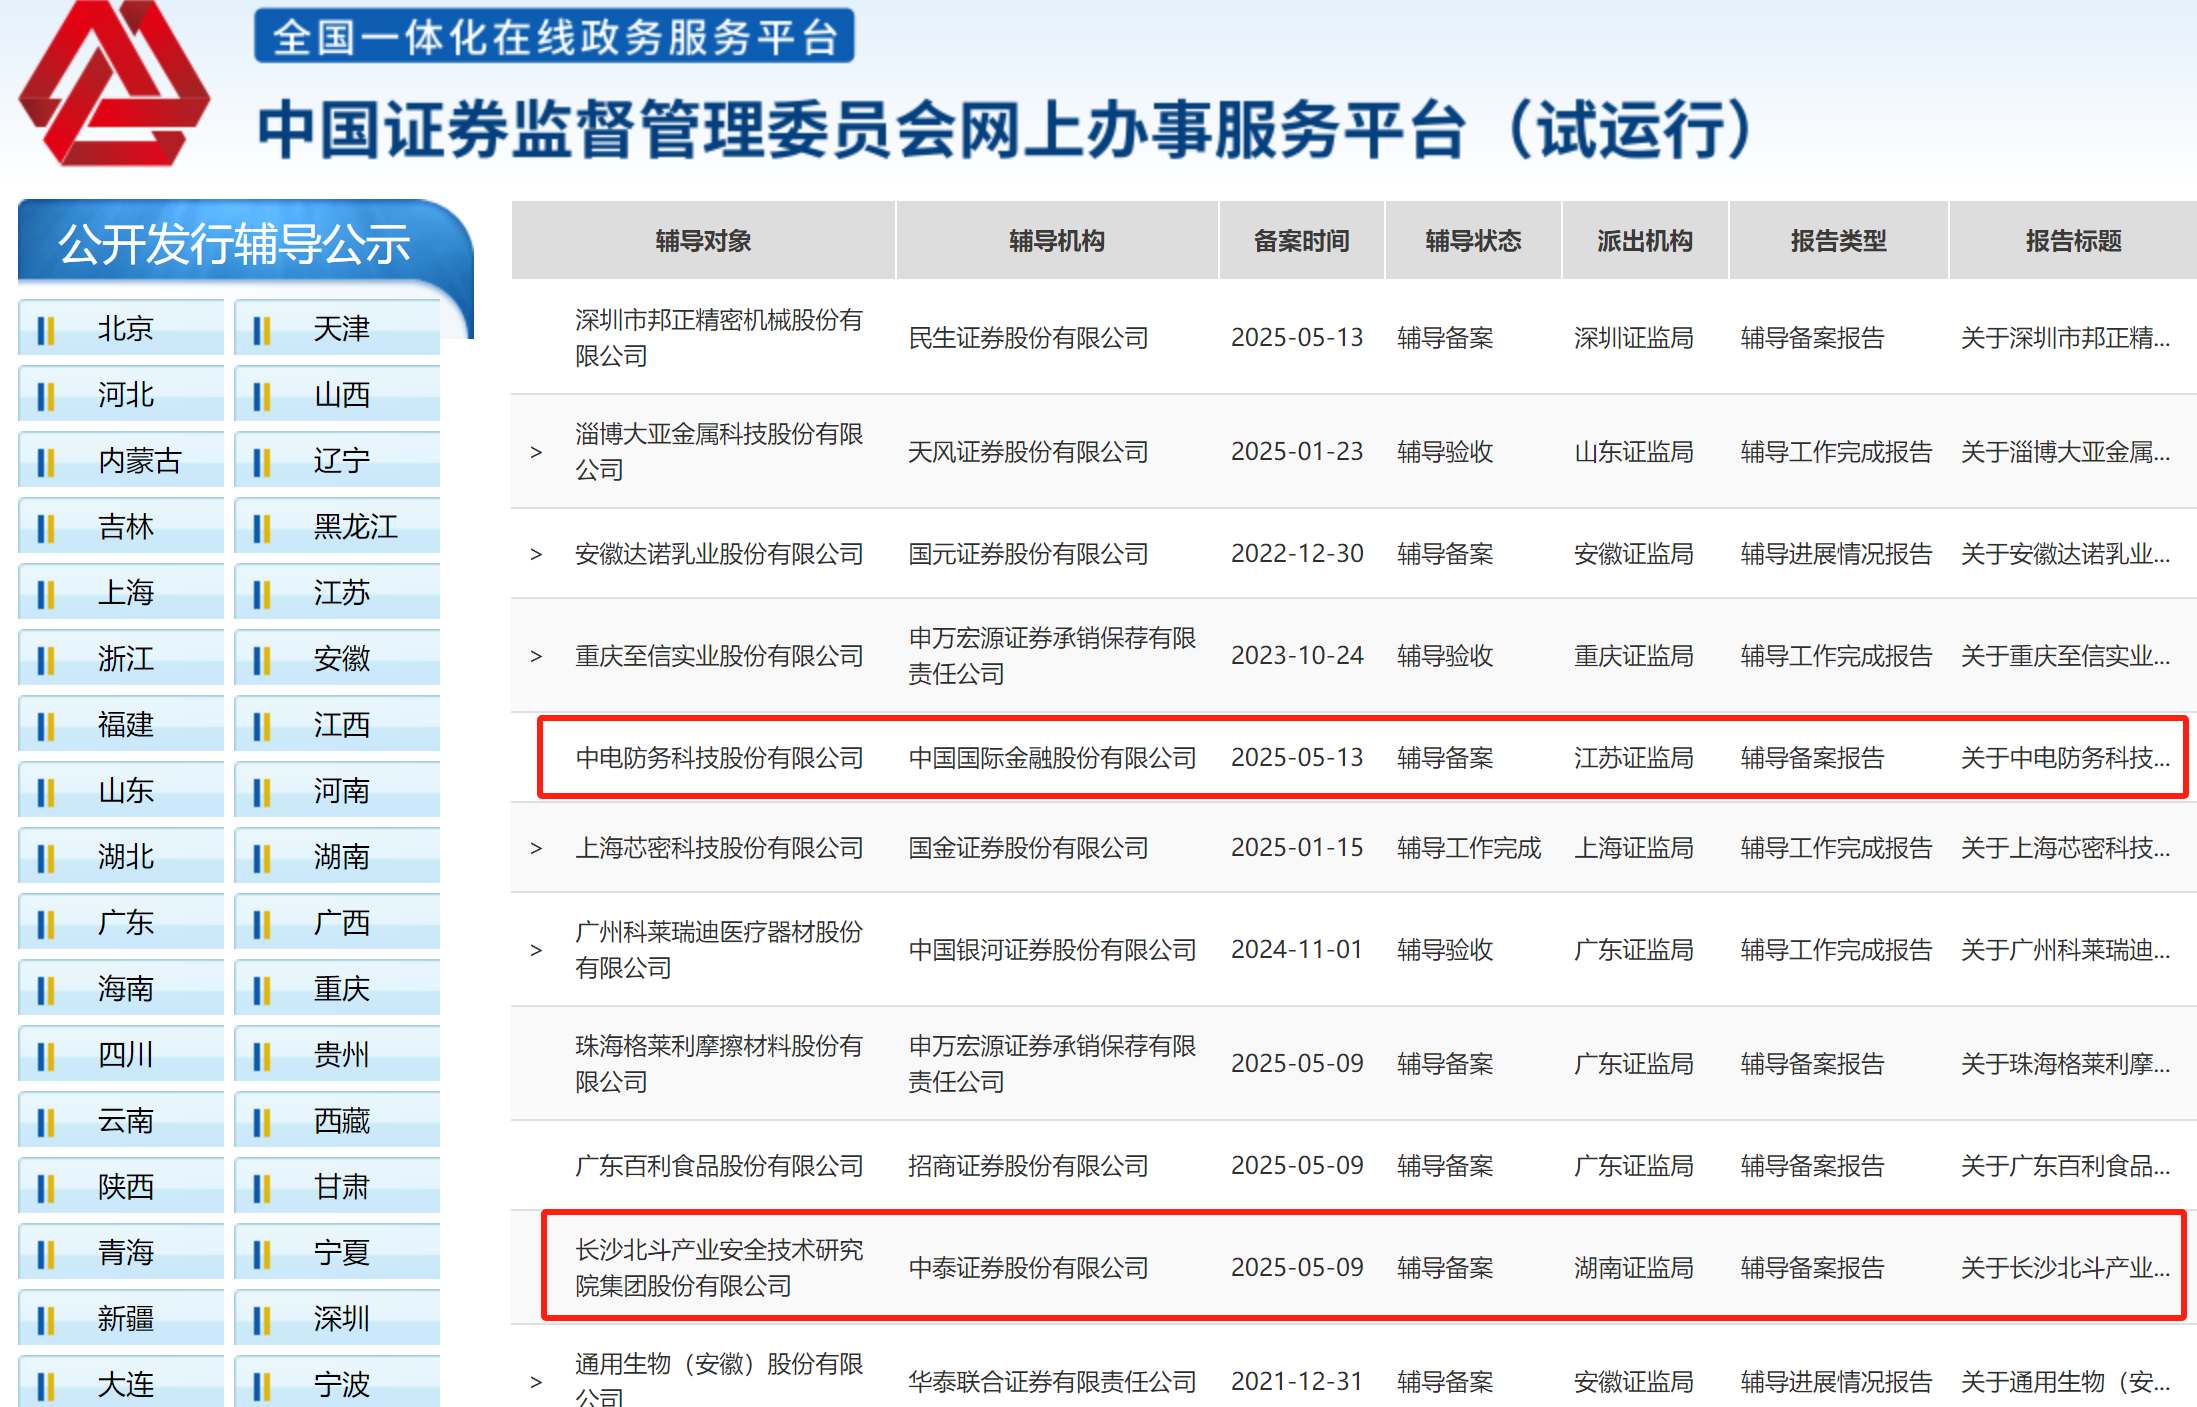This screenshot has width=2197, height=1407.
Task: Select 河北 in the region list
Action: pyautogui.click(x=121, y=394)
